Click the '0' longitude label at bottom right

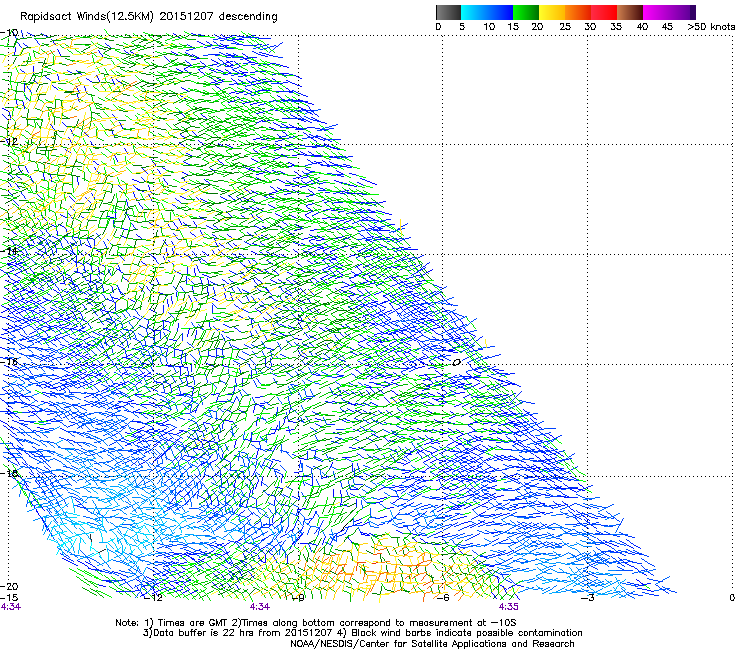[x=732, y=598]
